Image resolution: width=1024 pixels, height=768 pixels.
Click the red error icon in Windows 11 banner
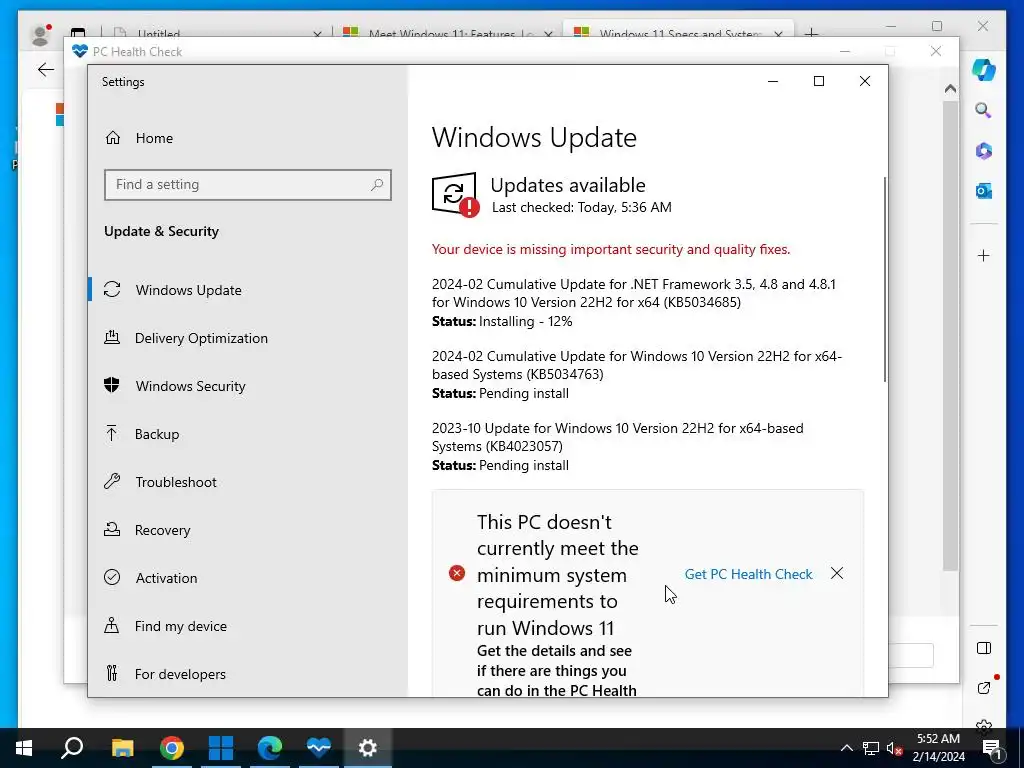click(x=456, y=573)
